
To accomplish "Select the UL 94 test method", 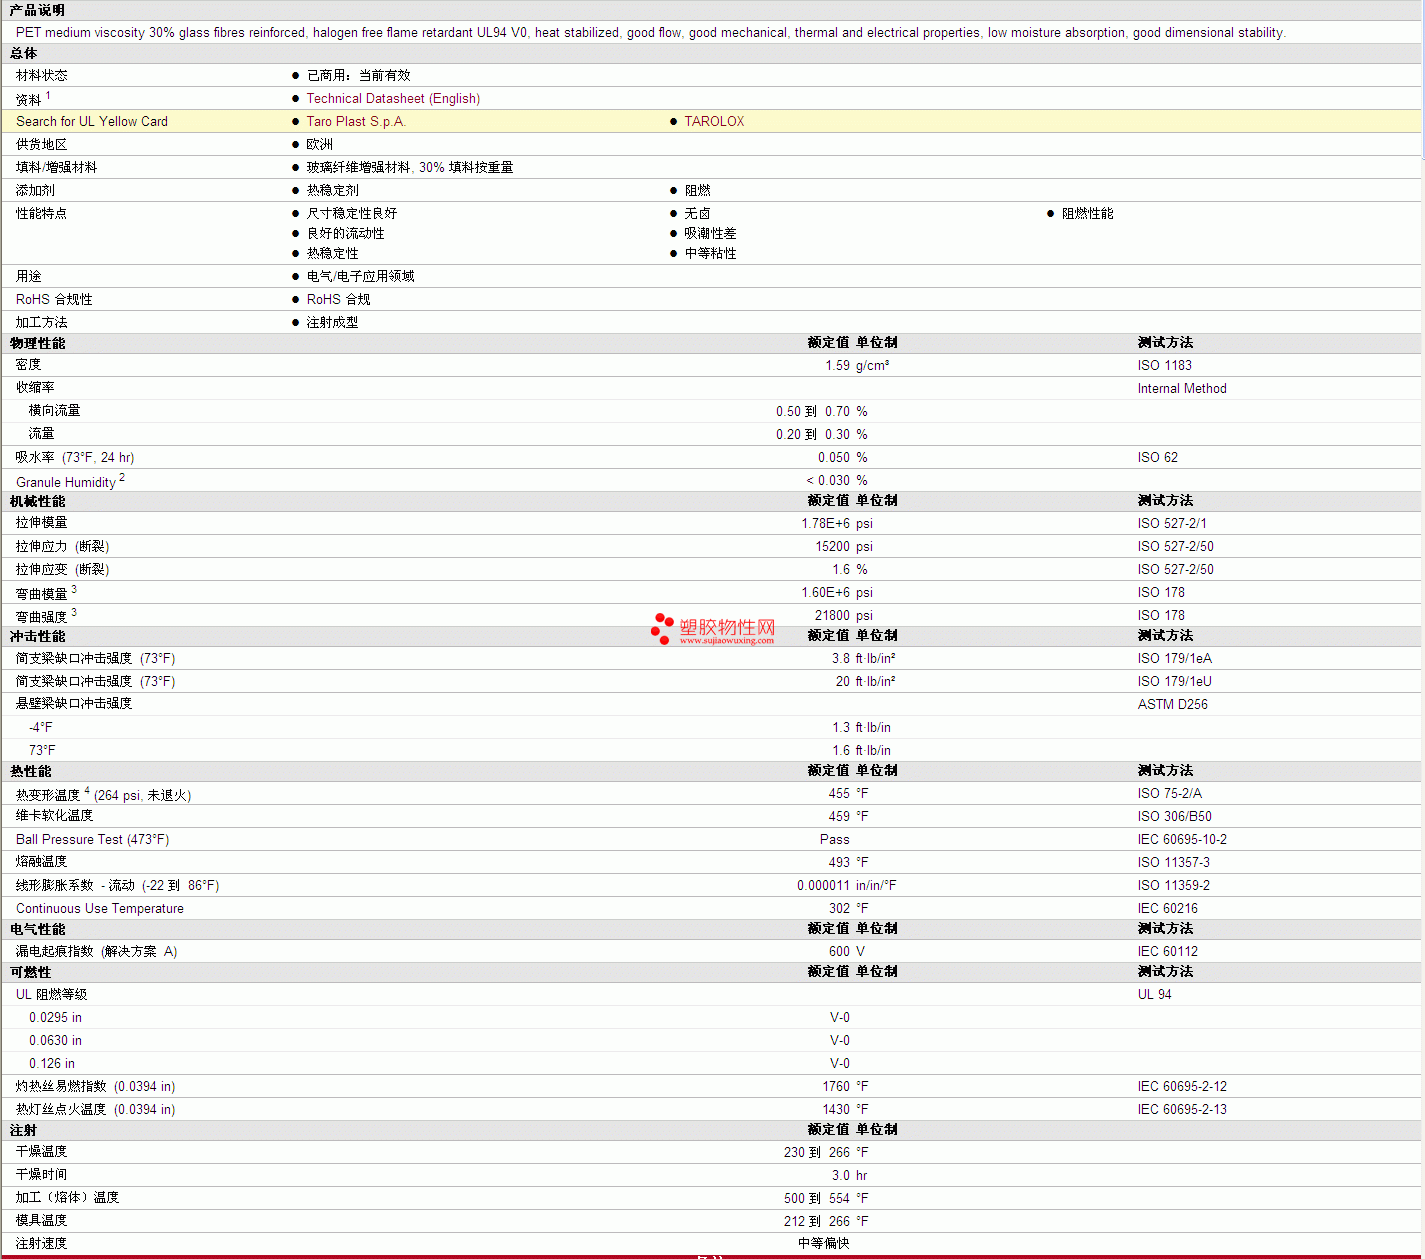I will point(1154,994).
